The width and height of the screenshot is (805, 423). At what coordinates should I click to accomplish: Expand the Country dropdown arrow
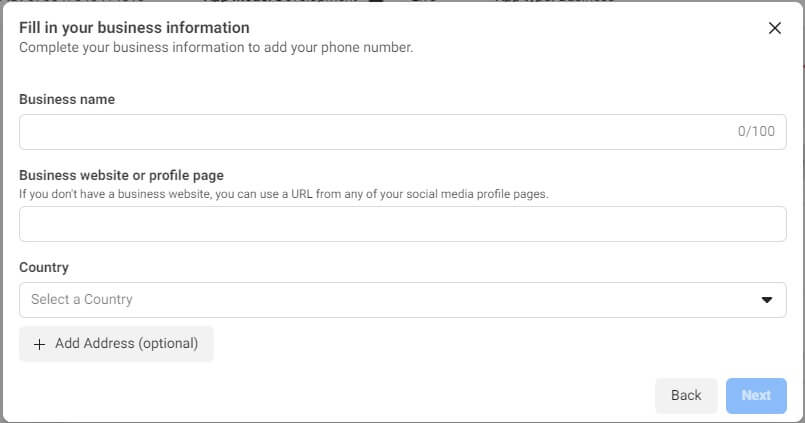point(767,300)
